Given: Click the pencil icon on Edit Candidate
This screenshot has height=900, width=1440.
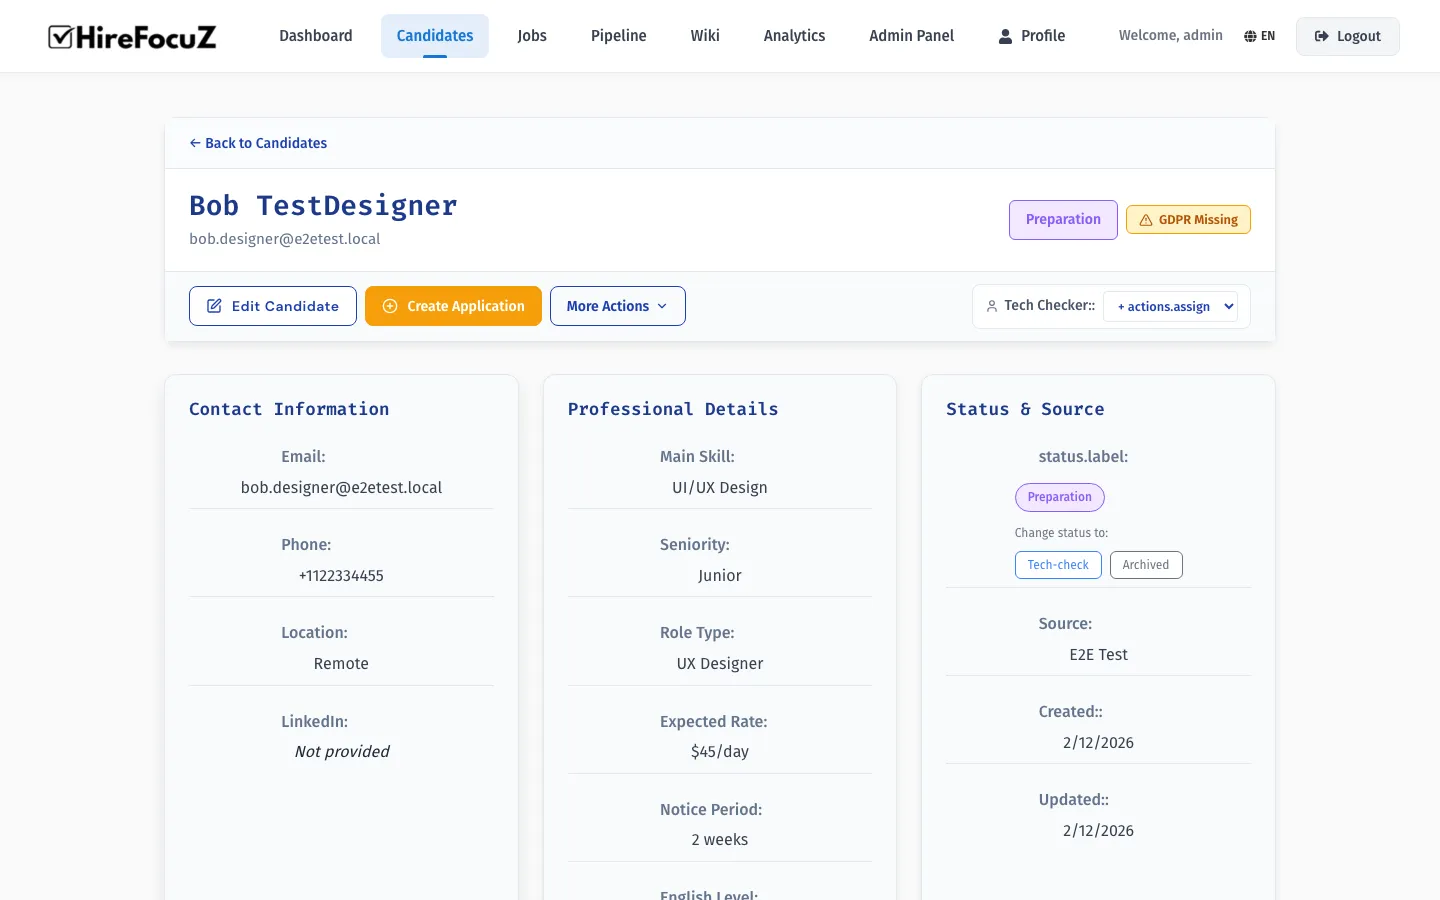Looking at the screenshot, I should 214,306.
